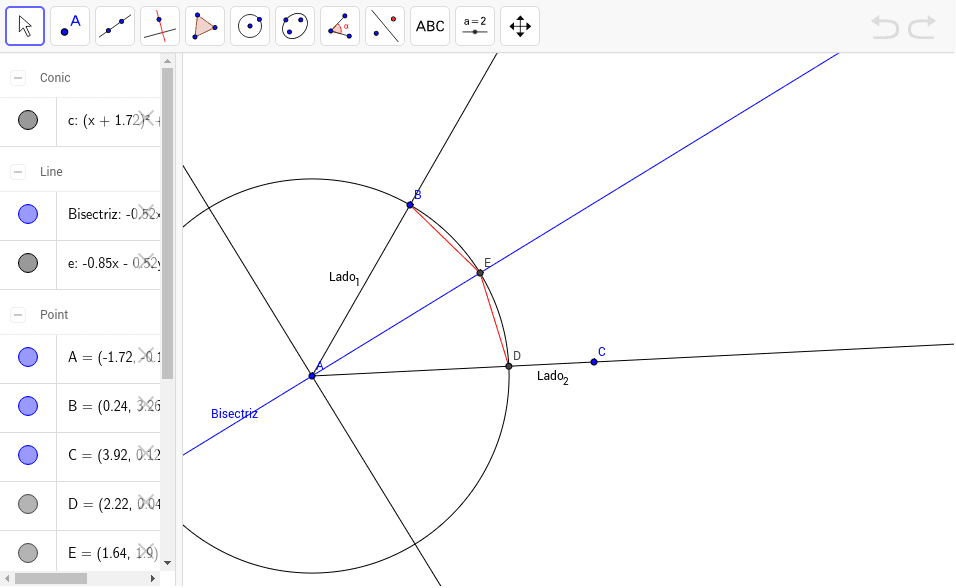Select the Reflect about Line tool

[385, 26]
